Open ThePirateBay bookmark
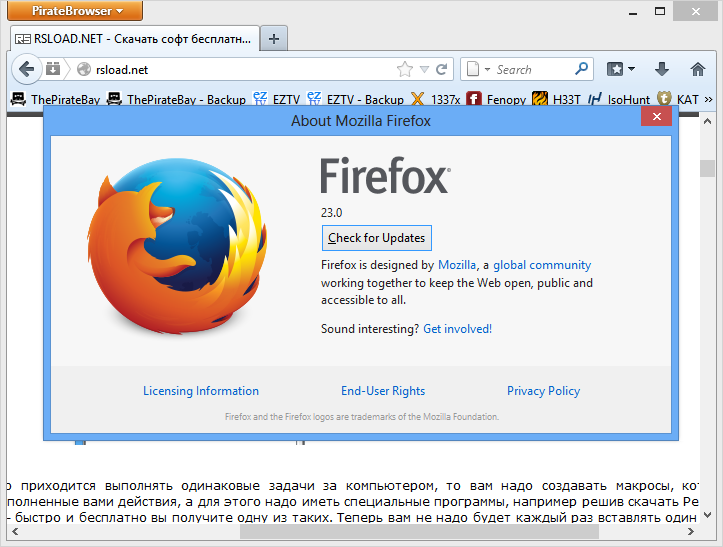723x547 pixels. coord(55,99)
